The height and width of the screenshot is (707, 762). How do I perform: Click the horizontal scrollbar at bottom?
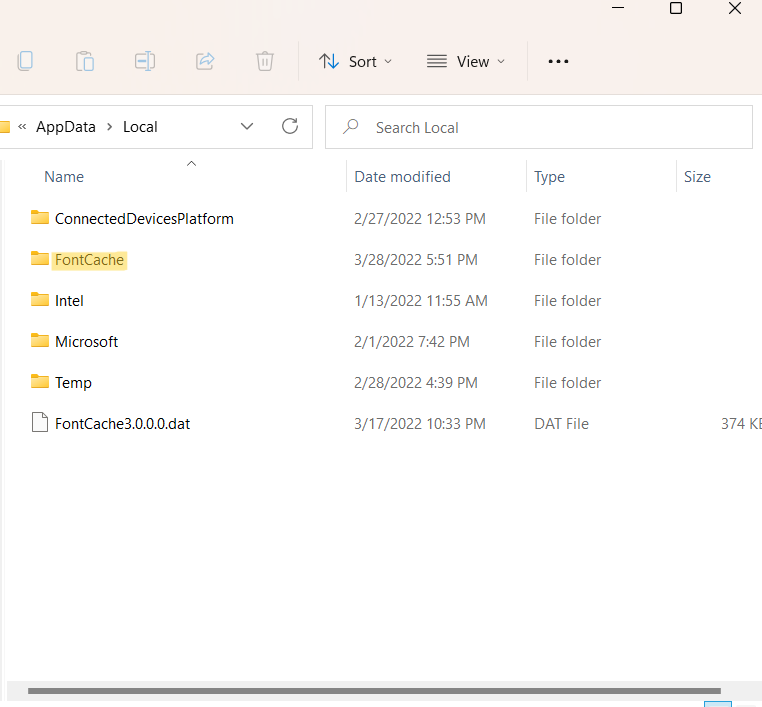coord(374,691)
